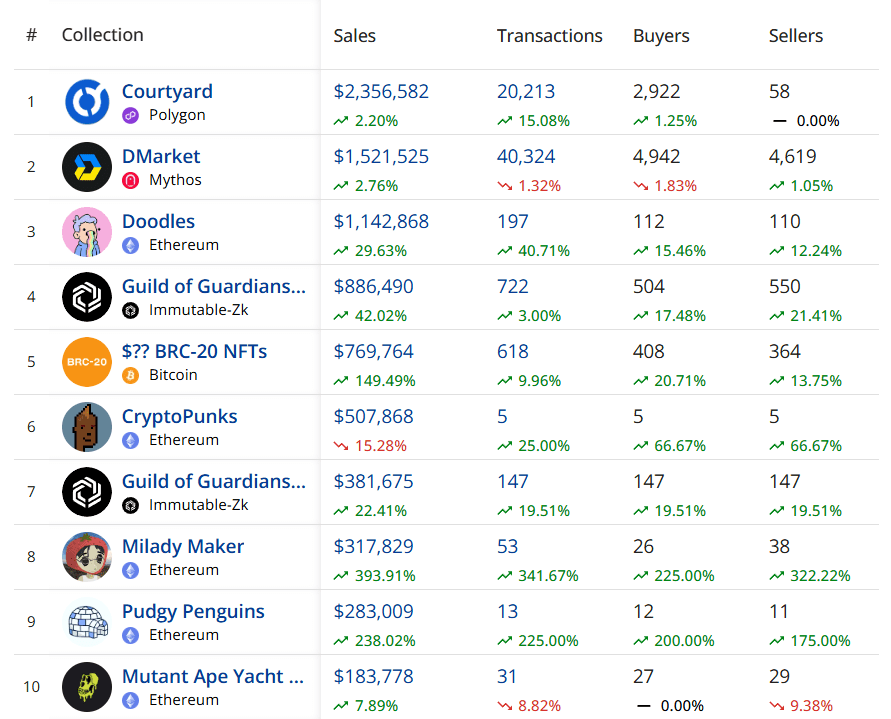Visit the Pudgy Penguins collection link
Viewport: 891px width, 719px height.
pyautogui.click(x=193, y=612)
